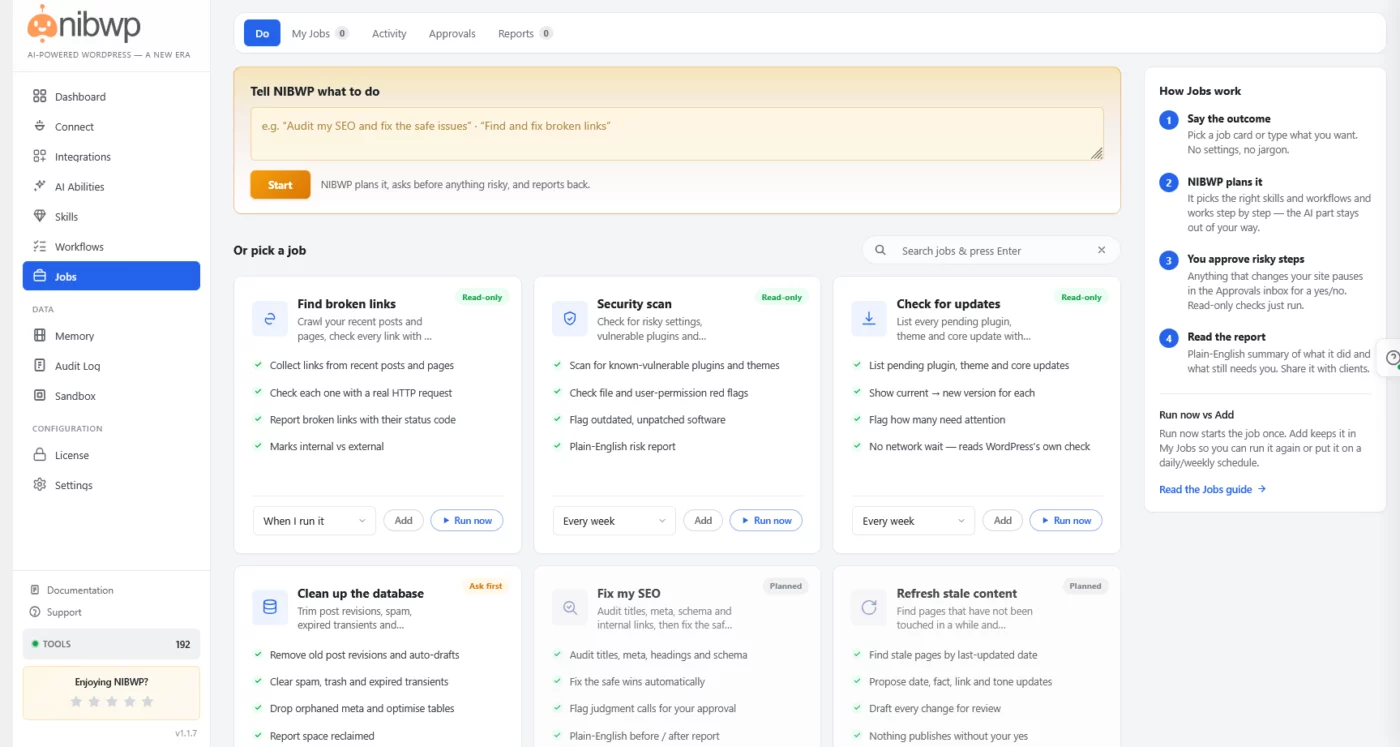Click the AI Abilities sparkle icon
This screenshot has width=1400, height=747.
point(40,187)
